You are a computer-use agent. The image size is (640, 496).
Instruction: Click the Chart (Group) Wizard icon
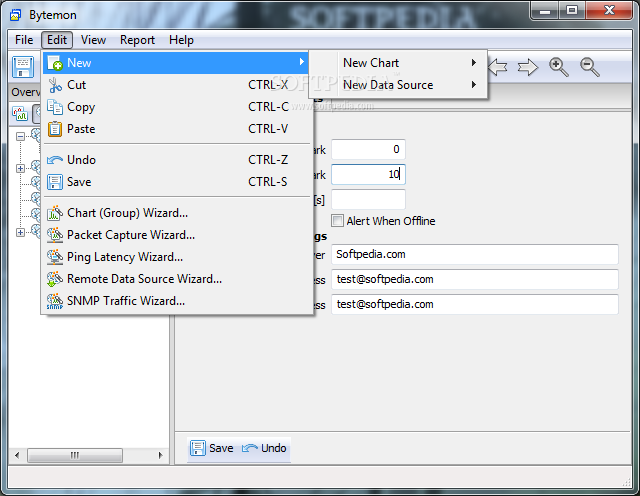tap(55, 213)
